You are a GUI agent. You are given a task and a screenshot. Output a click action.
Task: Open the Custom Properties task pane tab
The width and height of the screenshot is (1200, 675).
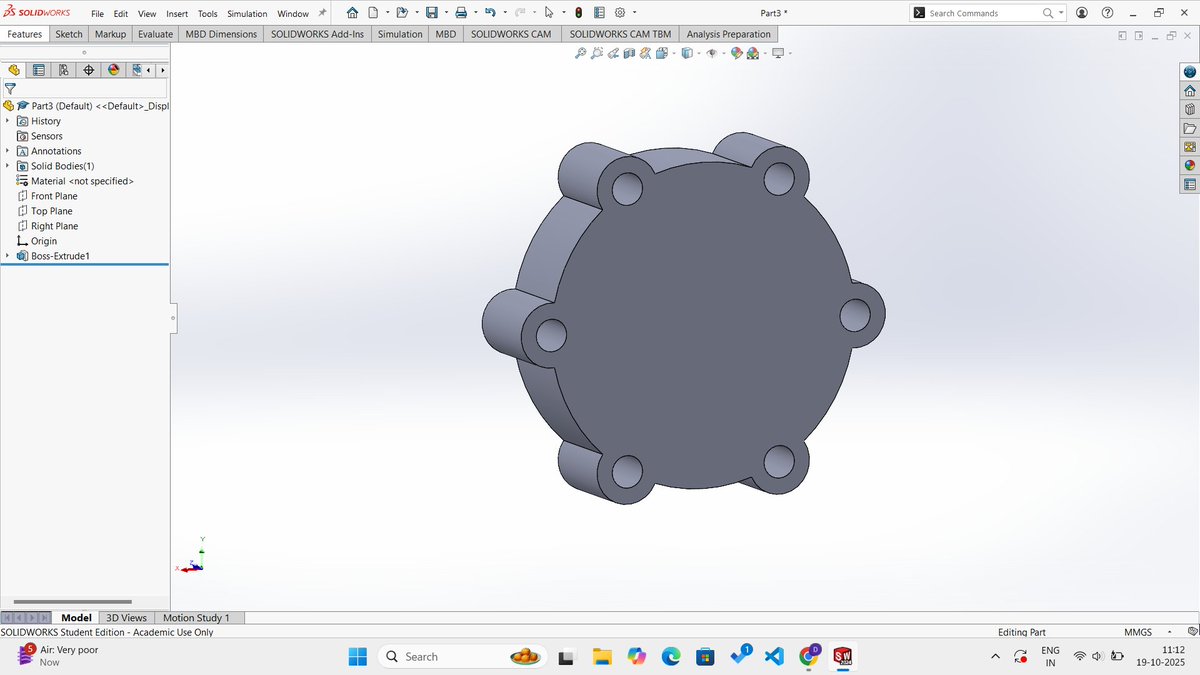[1189, 184]
